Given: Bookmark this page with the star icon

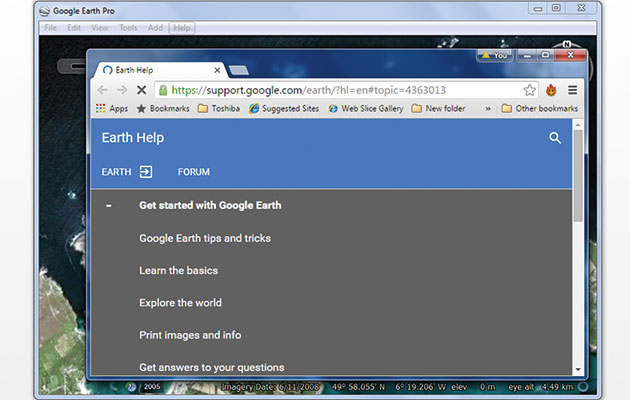Looking at the screenshot, I should [530, 90].
